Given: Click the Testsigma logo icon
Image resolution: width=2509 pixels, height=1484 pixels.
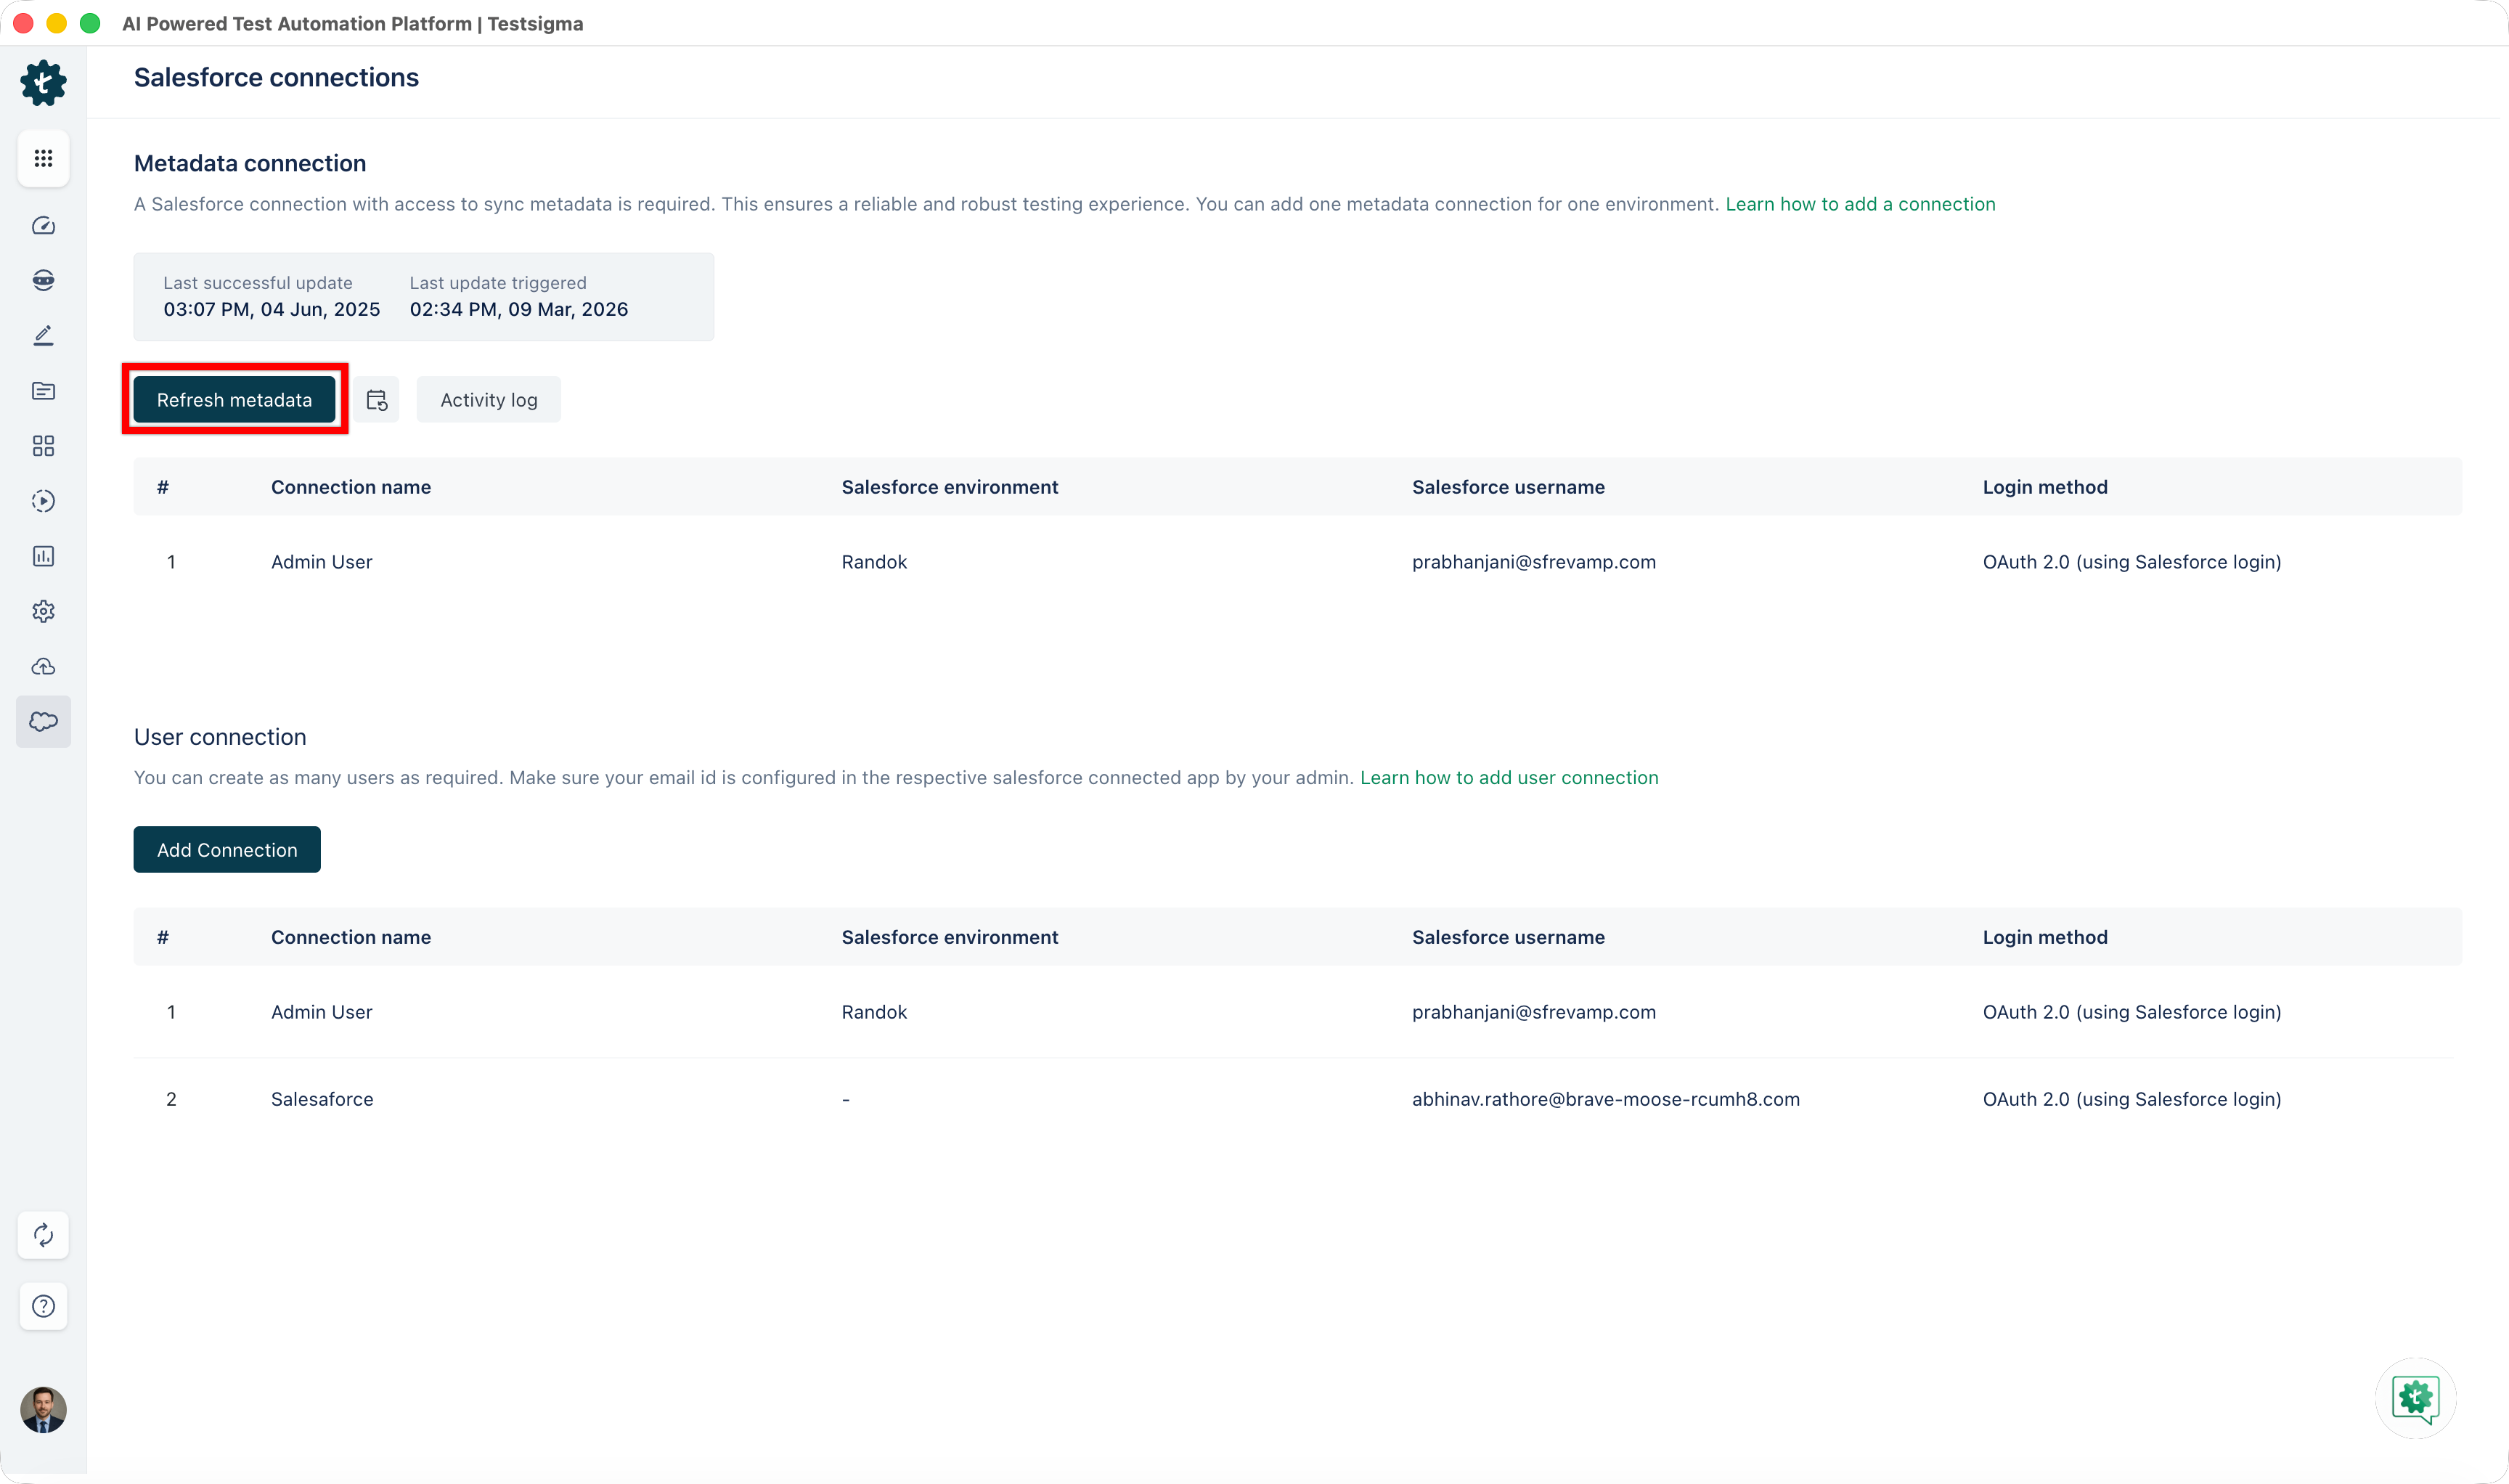Looking at the screenshot, I should (x=43, y=83).
